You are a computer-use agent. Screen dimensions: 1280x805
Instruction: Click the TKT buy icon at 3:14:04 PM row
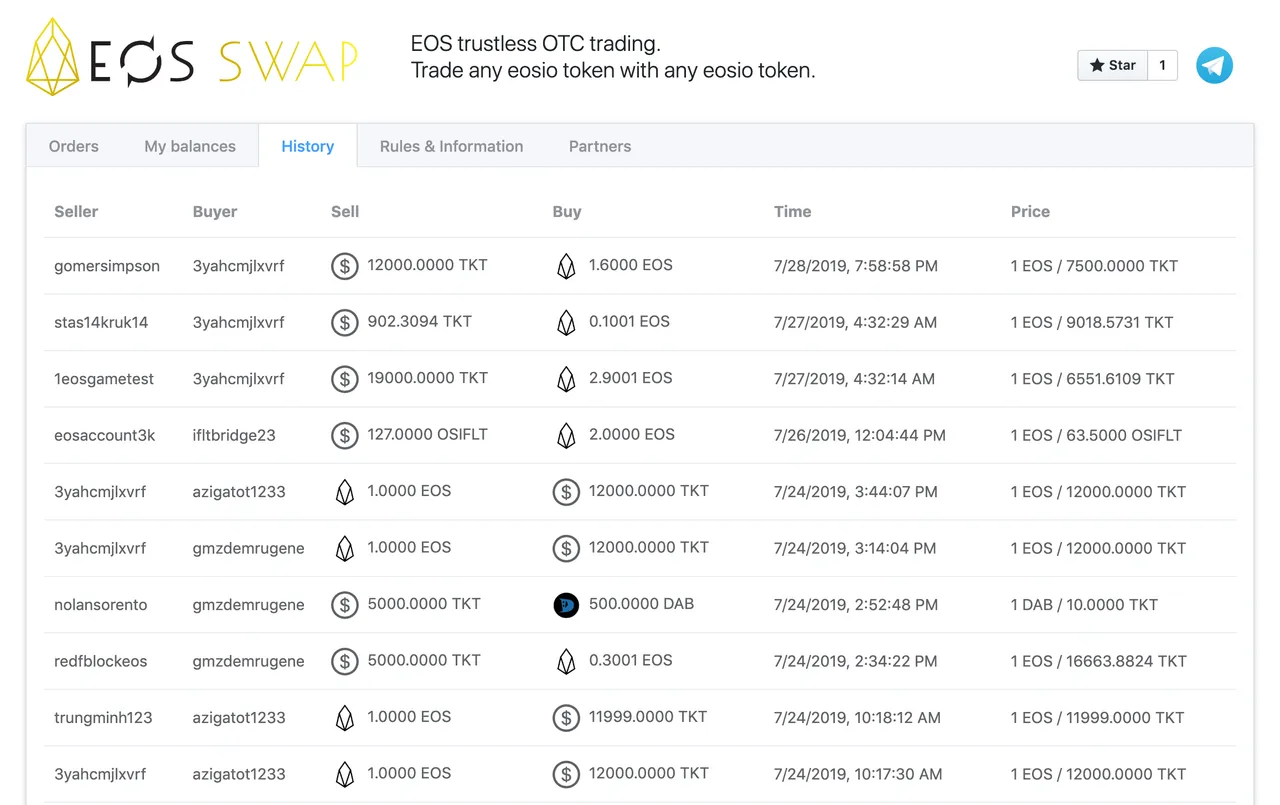pyautogui.click(x=566, y=548)
